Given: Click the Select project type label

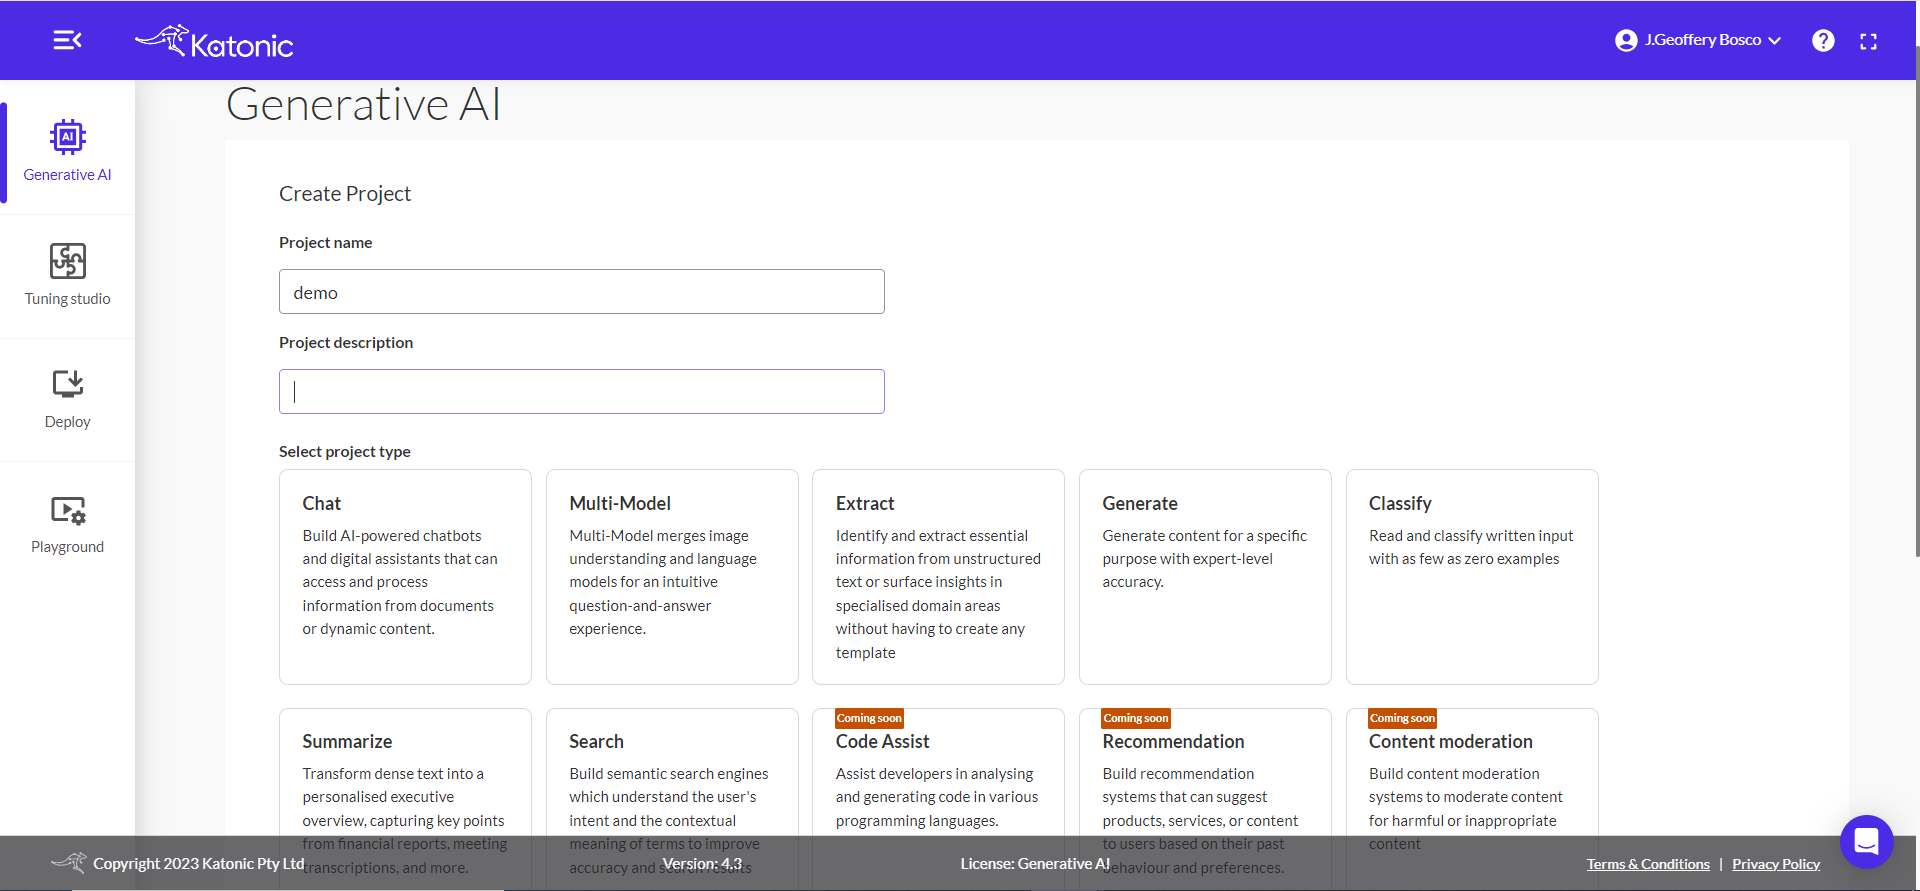Looking at the screenshot, I should (x=345, y=452).
